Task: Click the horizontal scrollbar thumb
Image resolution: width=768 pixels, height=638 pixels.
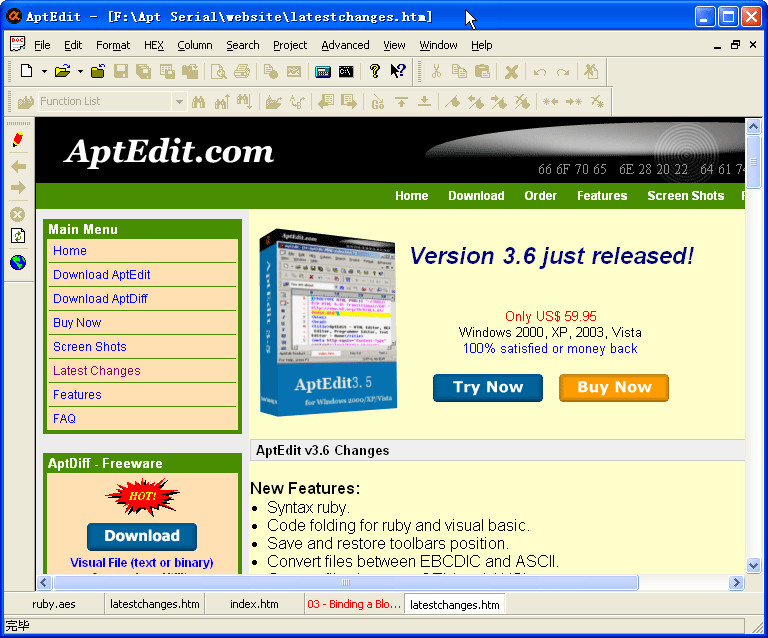Action: [x=346, y=583]
